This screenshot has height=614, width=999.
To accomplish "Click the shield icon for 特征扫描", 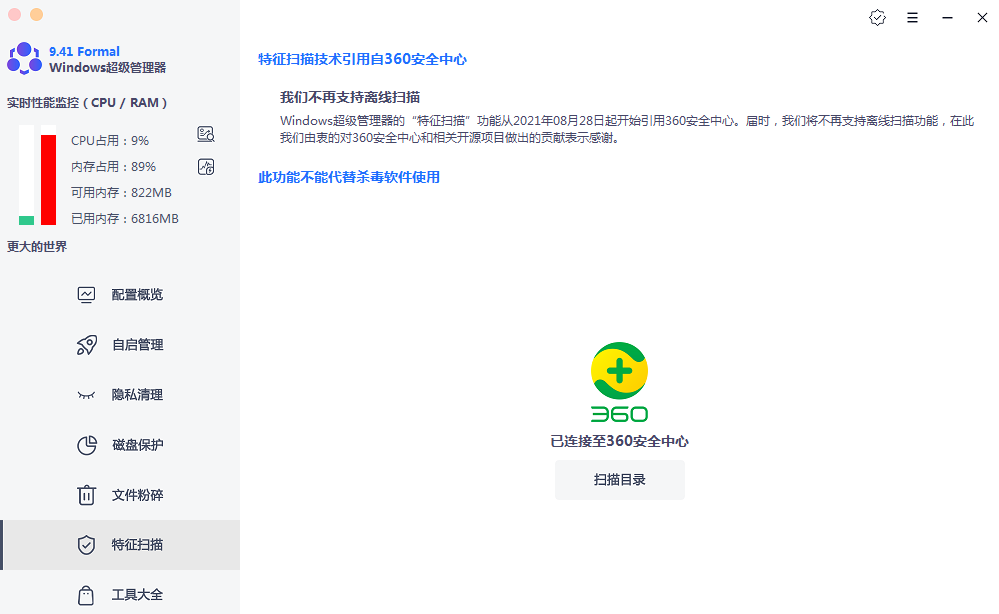I will [x=87, y=545].
